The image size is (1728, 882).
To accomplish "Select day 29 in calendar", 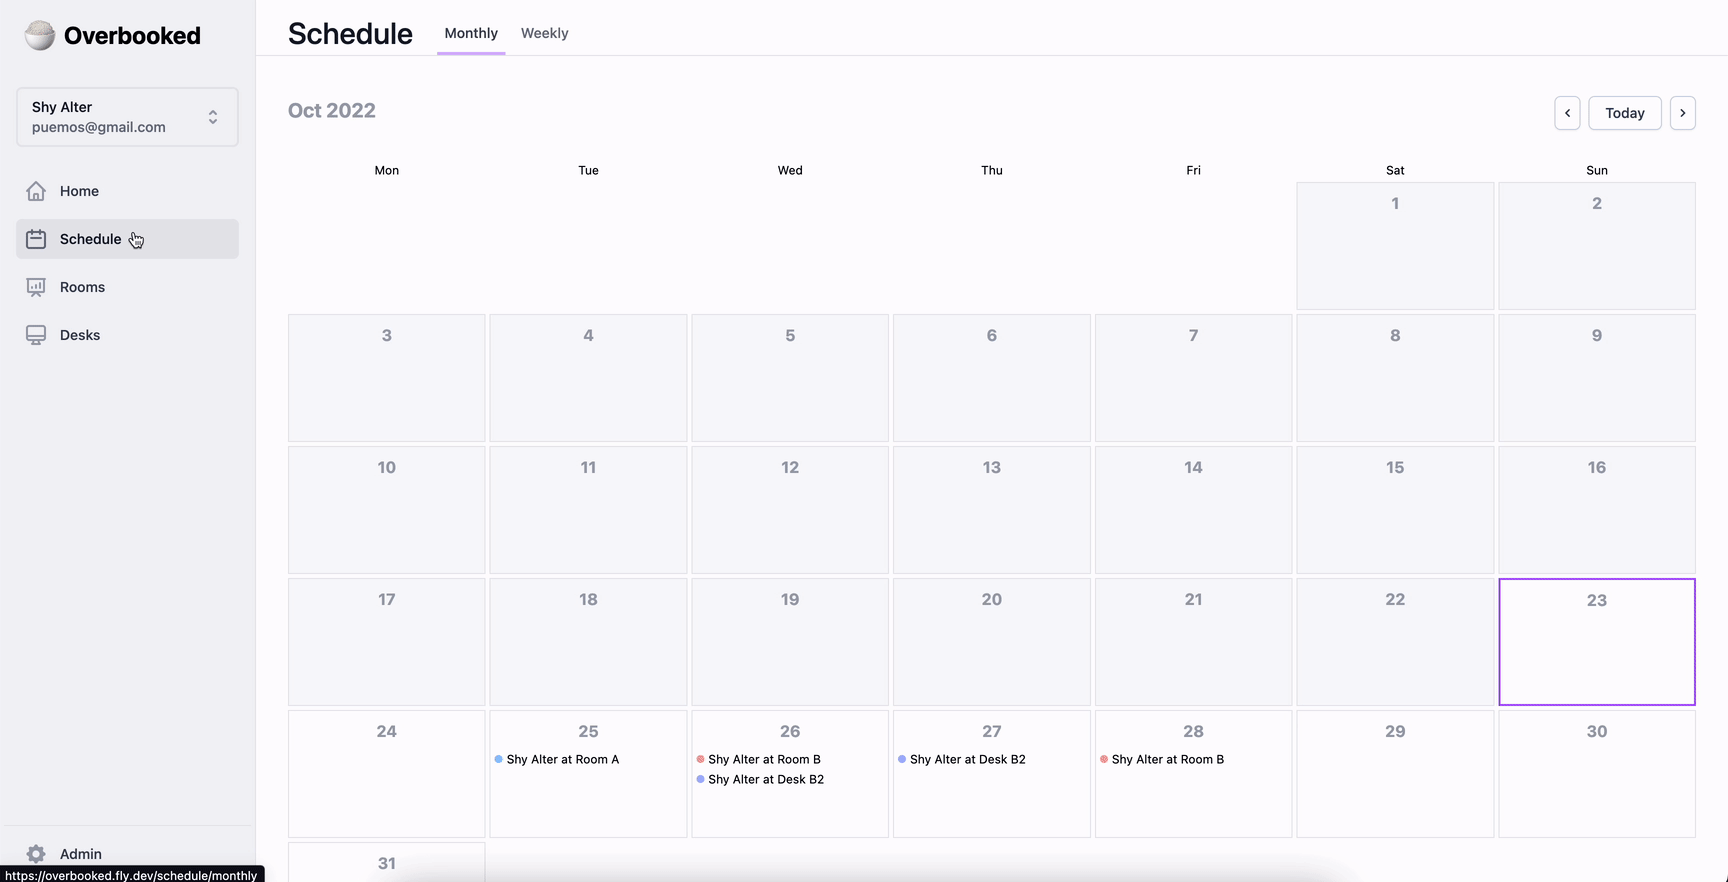I will tap(1395, 774).
